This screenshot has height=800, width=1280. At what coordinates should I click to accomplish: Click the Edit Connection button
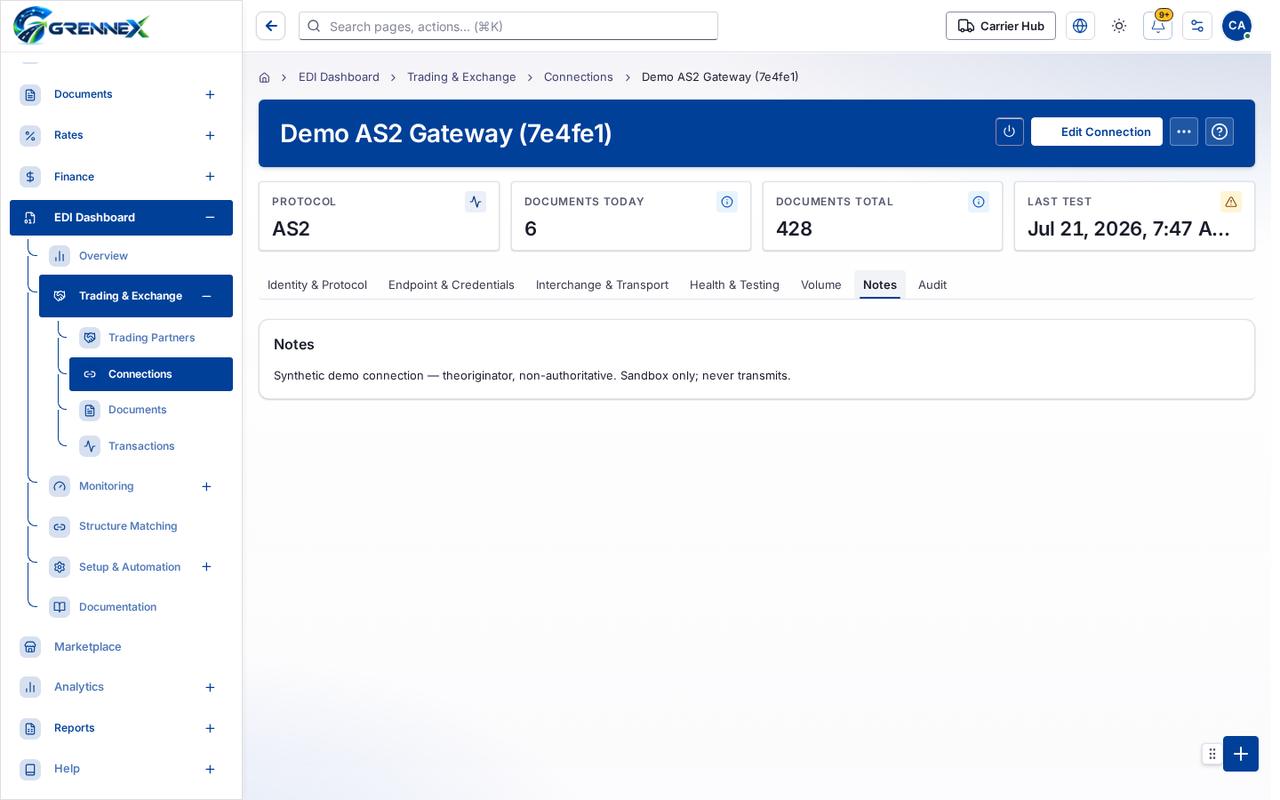(1096, 132)
